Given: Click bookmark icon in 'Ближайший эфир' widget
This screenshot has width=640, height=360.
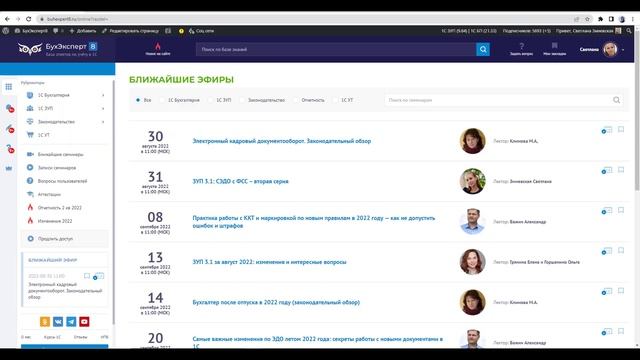Looking at the screenshot, I should [87, 276].
